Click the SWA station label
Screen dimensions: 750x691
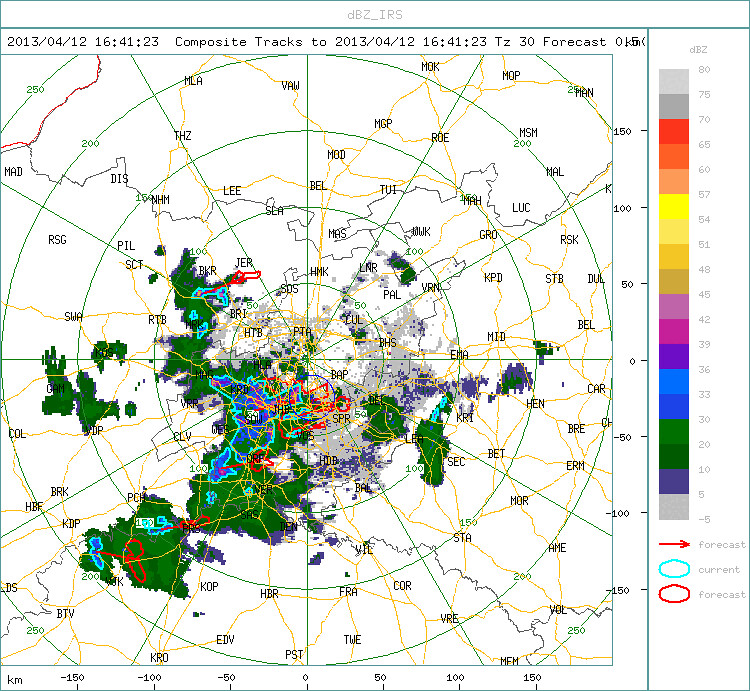73,317
